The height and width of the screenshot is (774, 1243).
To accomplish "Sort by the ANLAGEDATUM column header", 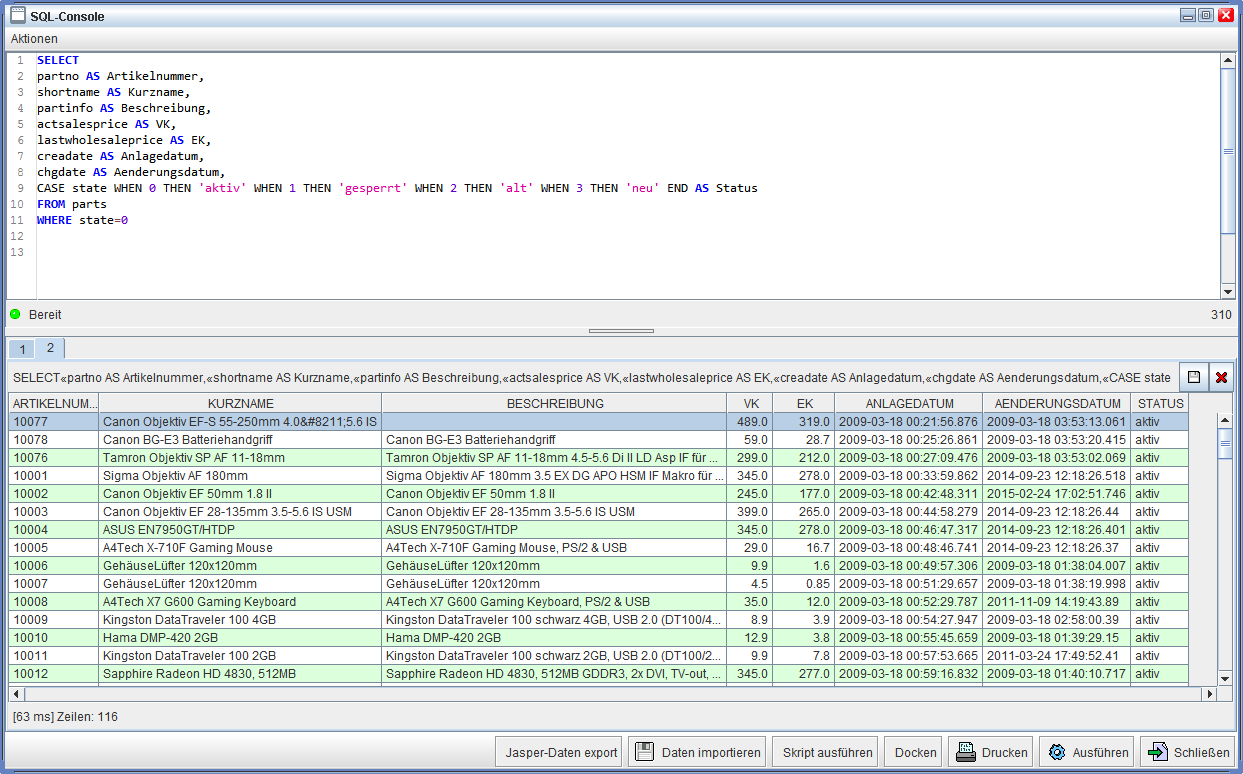I will pos(908,404).
